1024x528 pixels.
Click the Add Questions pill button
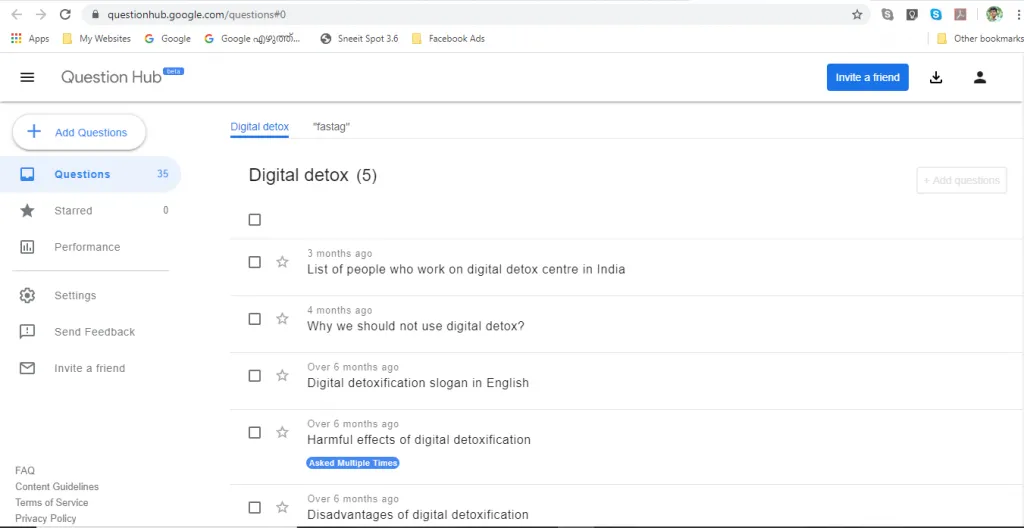tap(79, 132)
